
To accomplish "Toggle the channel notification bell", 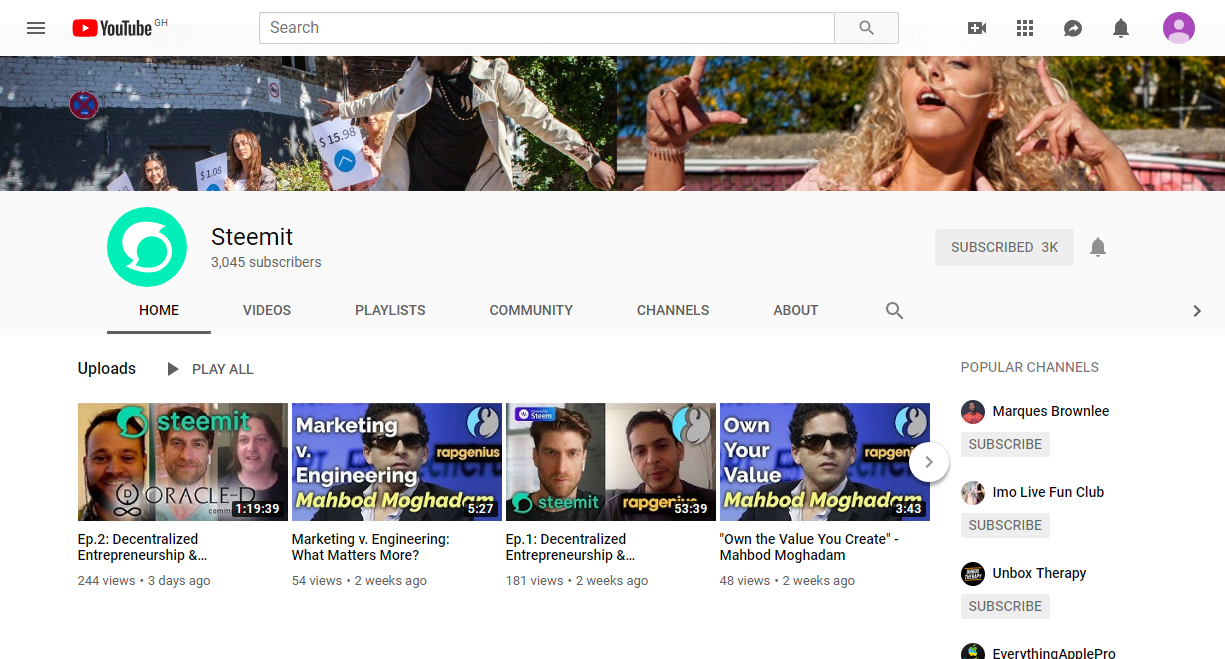I will coord(1098,247).
